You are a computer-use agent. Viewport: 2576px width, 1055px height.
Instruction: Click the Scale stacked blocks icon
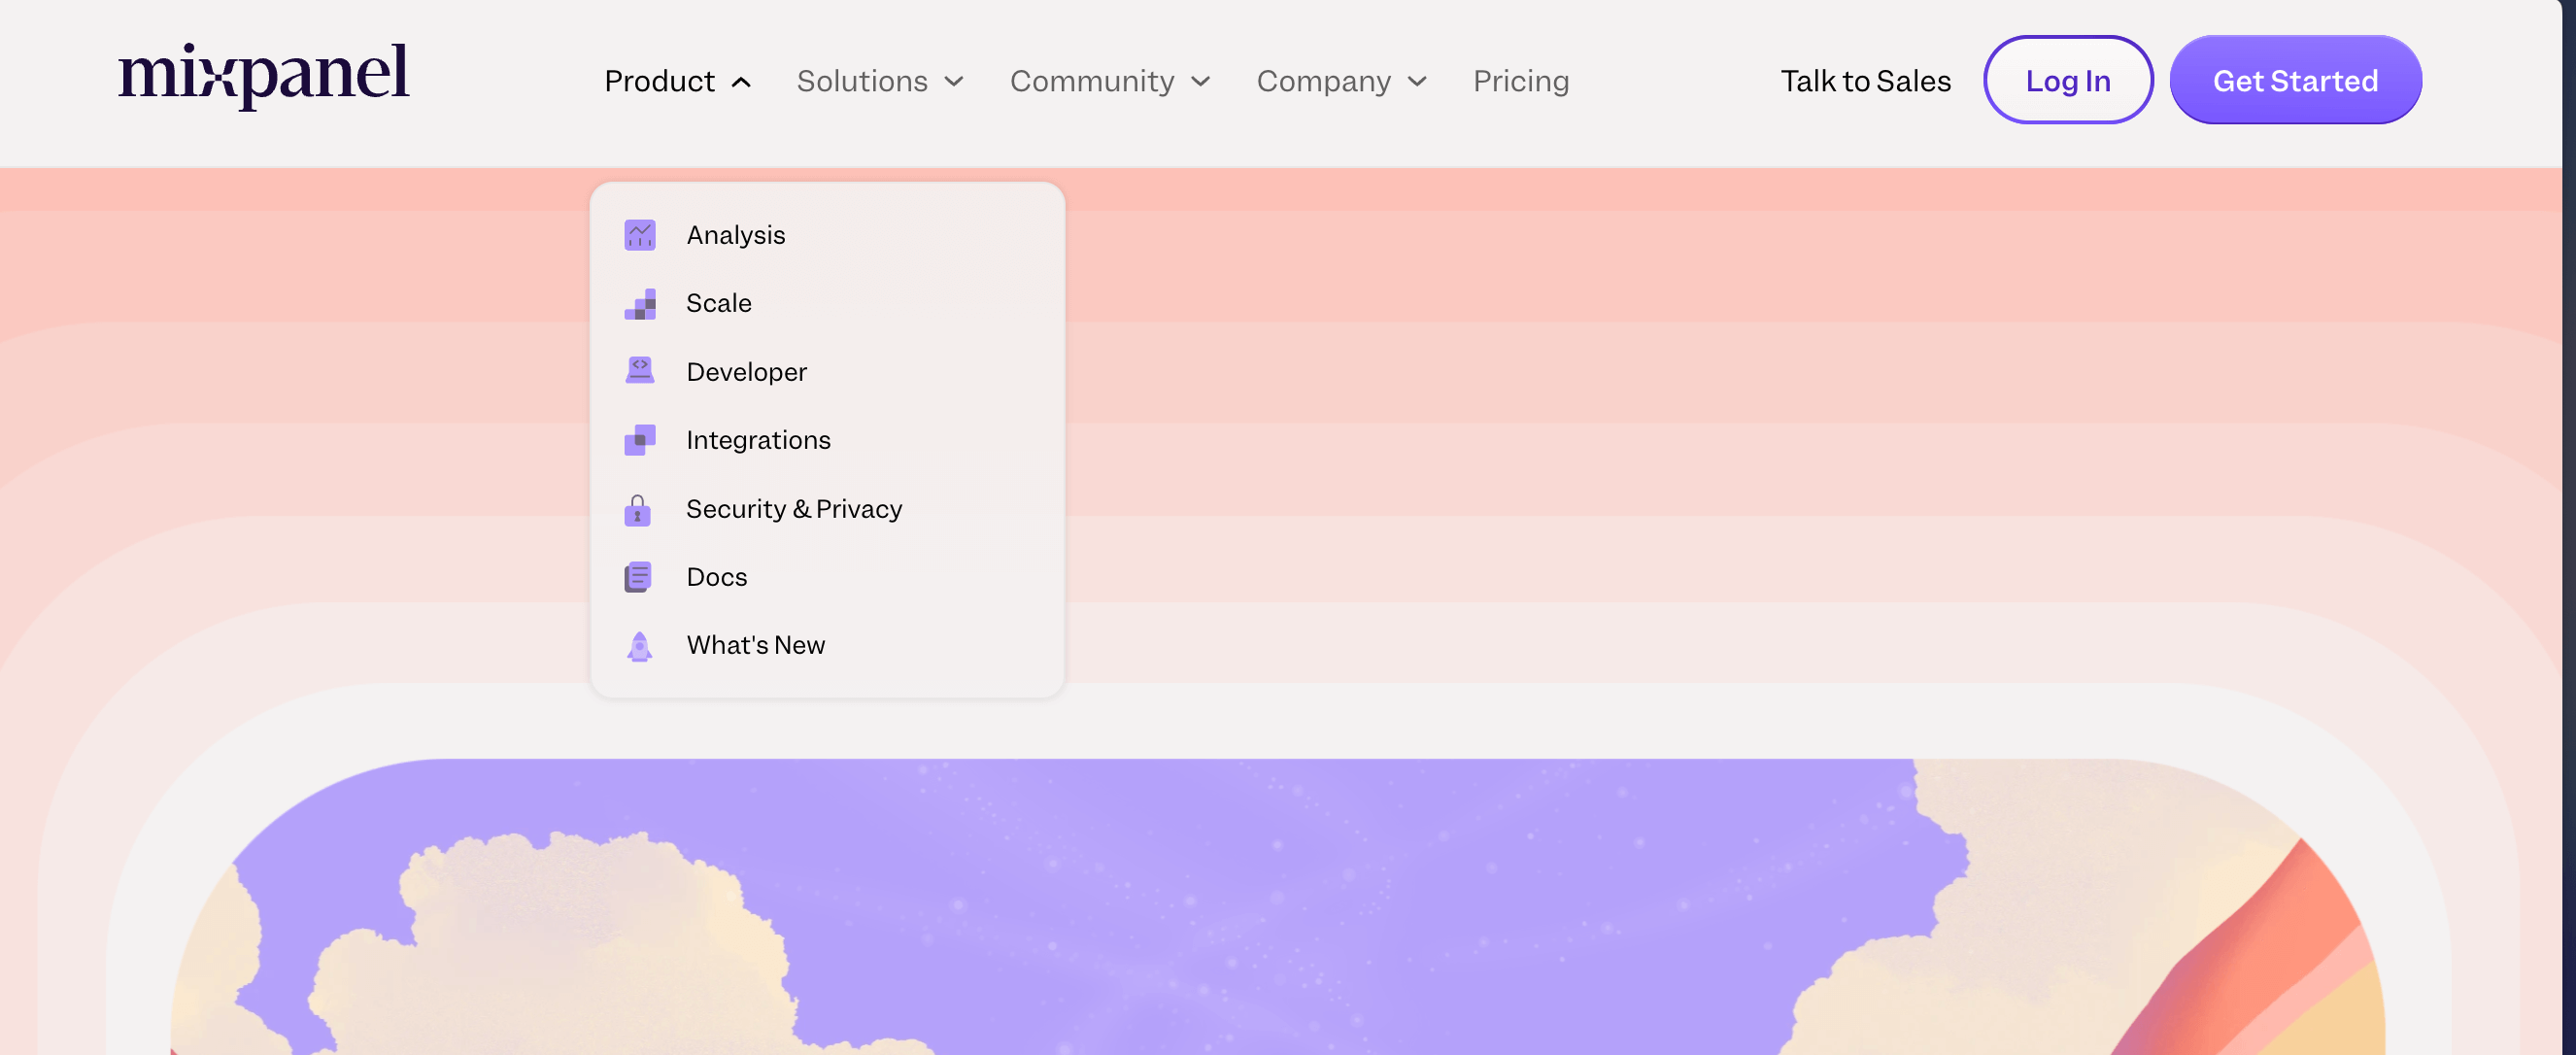click(x=640, y=304)
